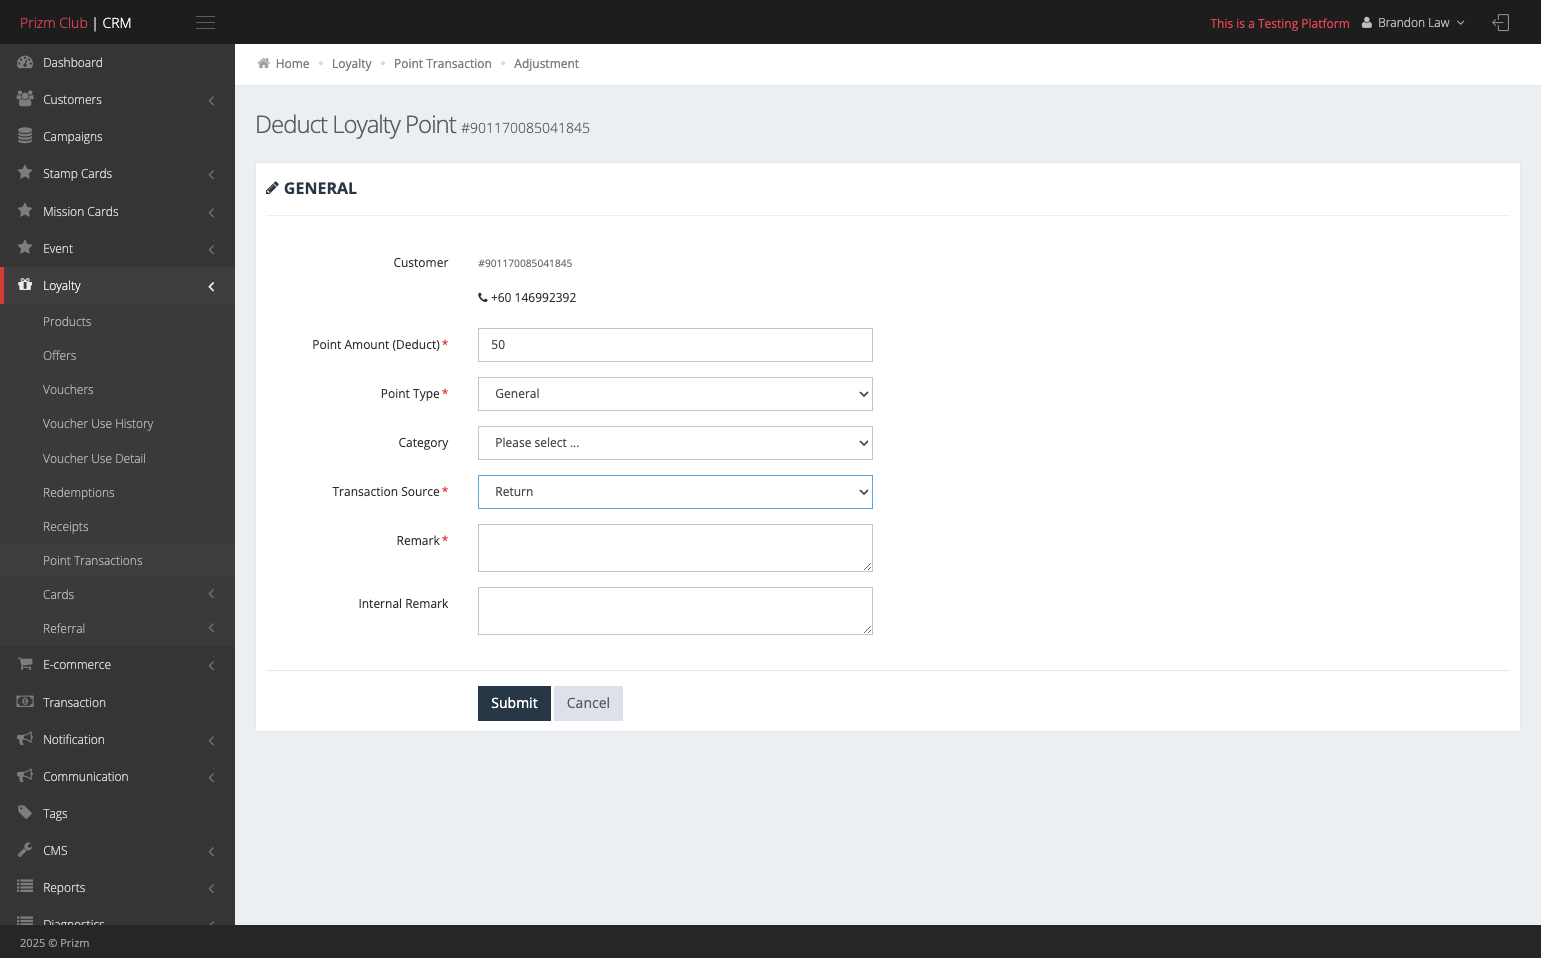
Task: Click the Reports list icon
Action: click(x=25, y=887)
